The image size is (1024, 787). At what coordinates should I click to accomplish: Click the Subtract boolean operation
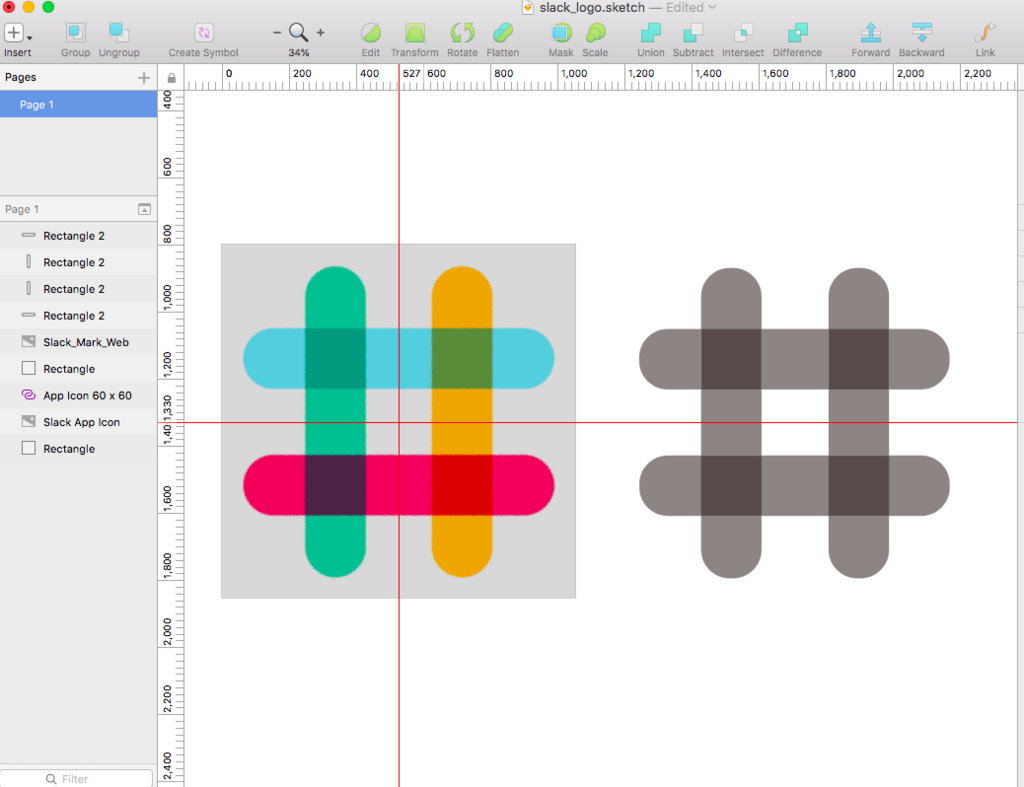click(693, 33)
